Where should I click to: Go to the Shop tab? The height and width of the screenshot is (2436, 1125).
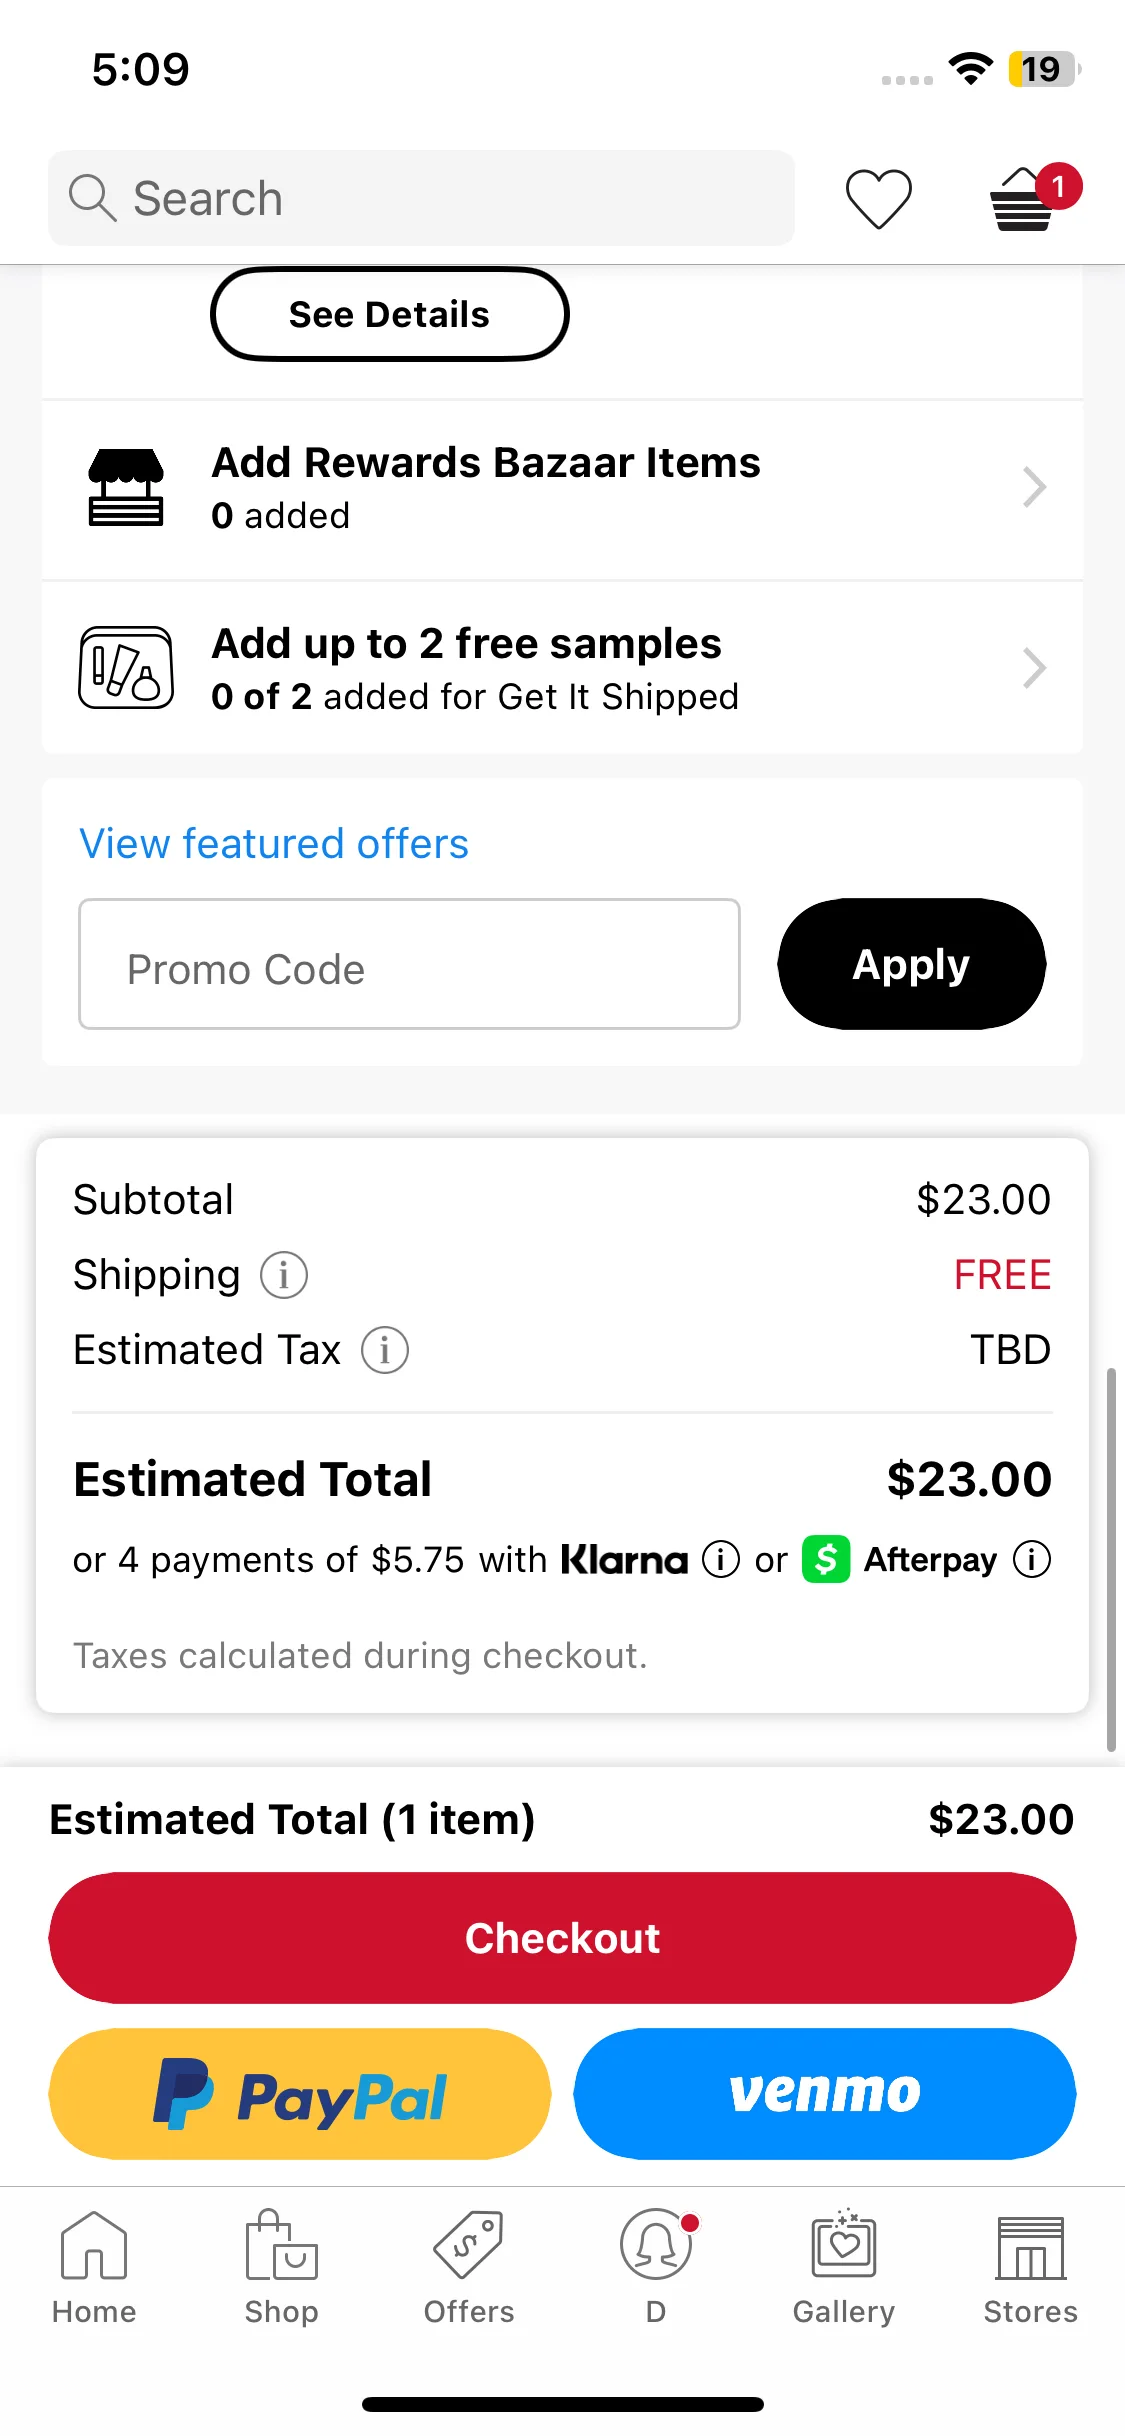281,2267
